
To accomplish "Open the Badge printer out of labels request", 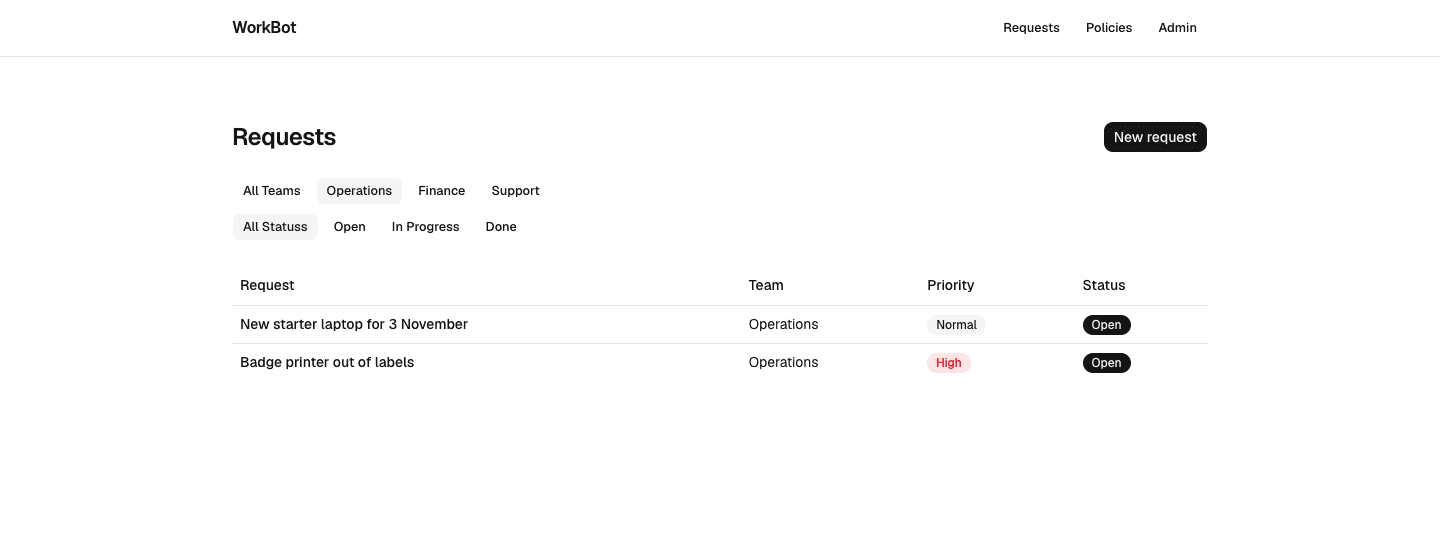I will click(327, 362).
